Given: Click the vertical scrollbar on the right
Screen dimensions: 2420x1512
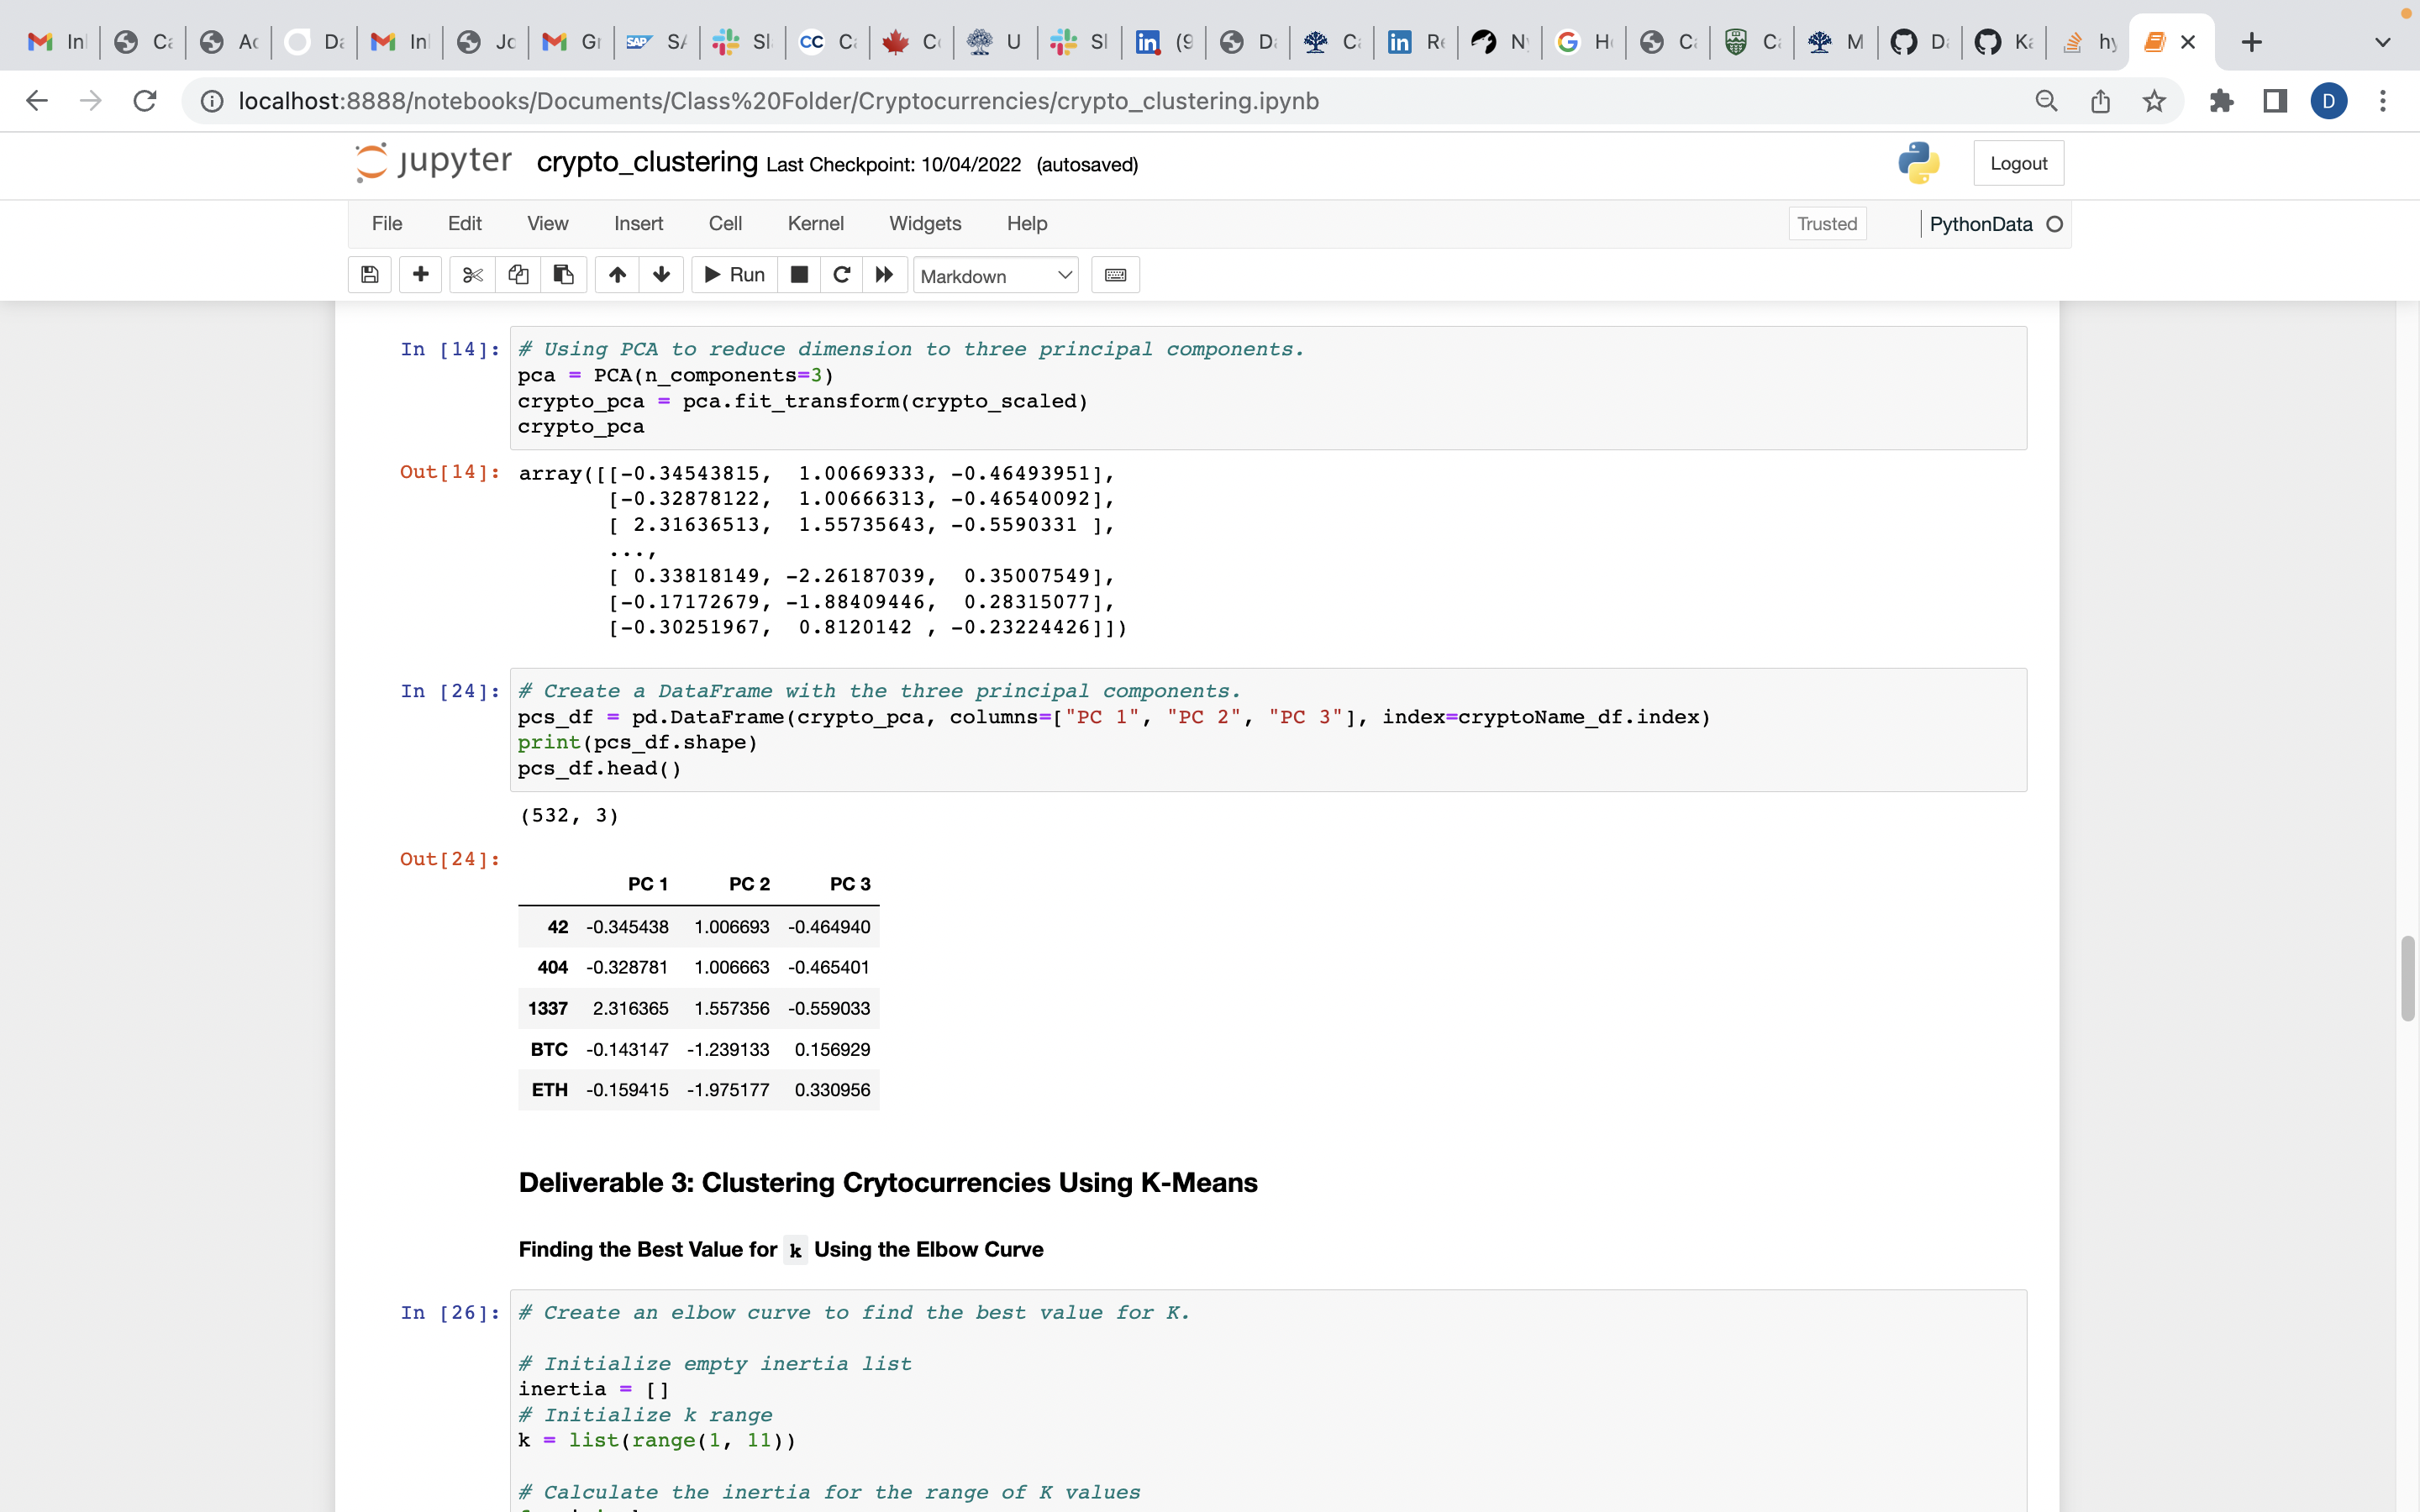Looking at the screenshot, I should pyautogui.click(x=2407, y=980).
